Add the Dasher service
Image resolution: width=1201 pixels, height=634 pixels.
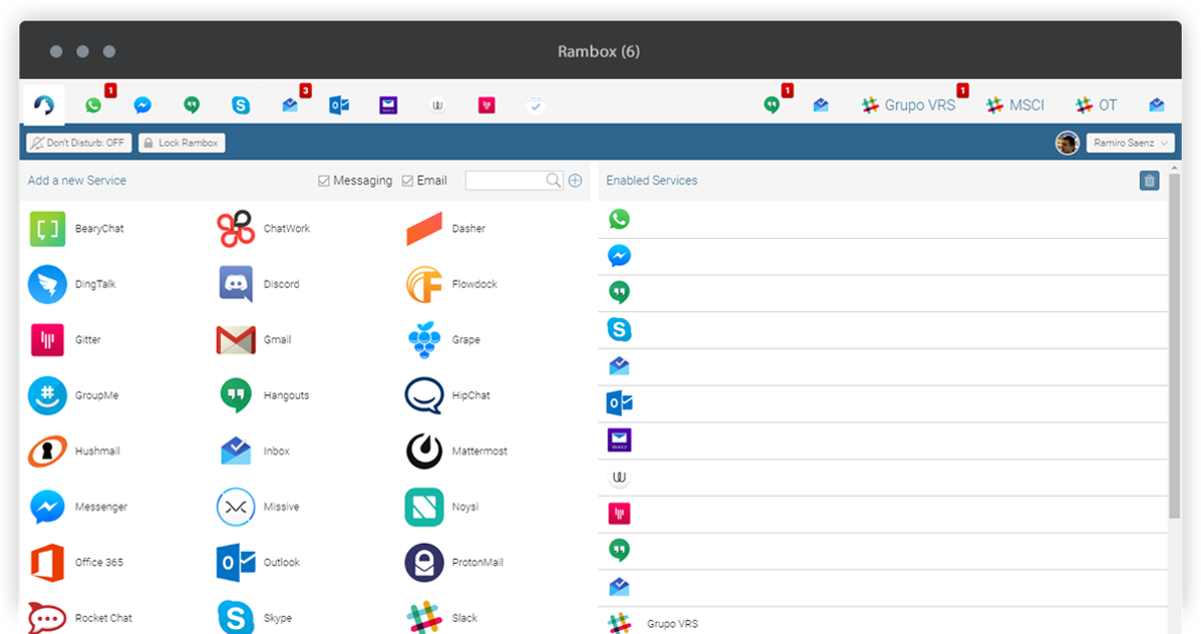pos(446,229)
